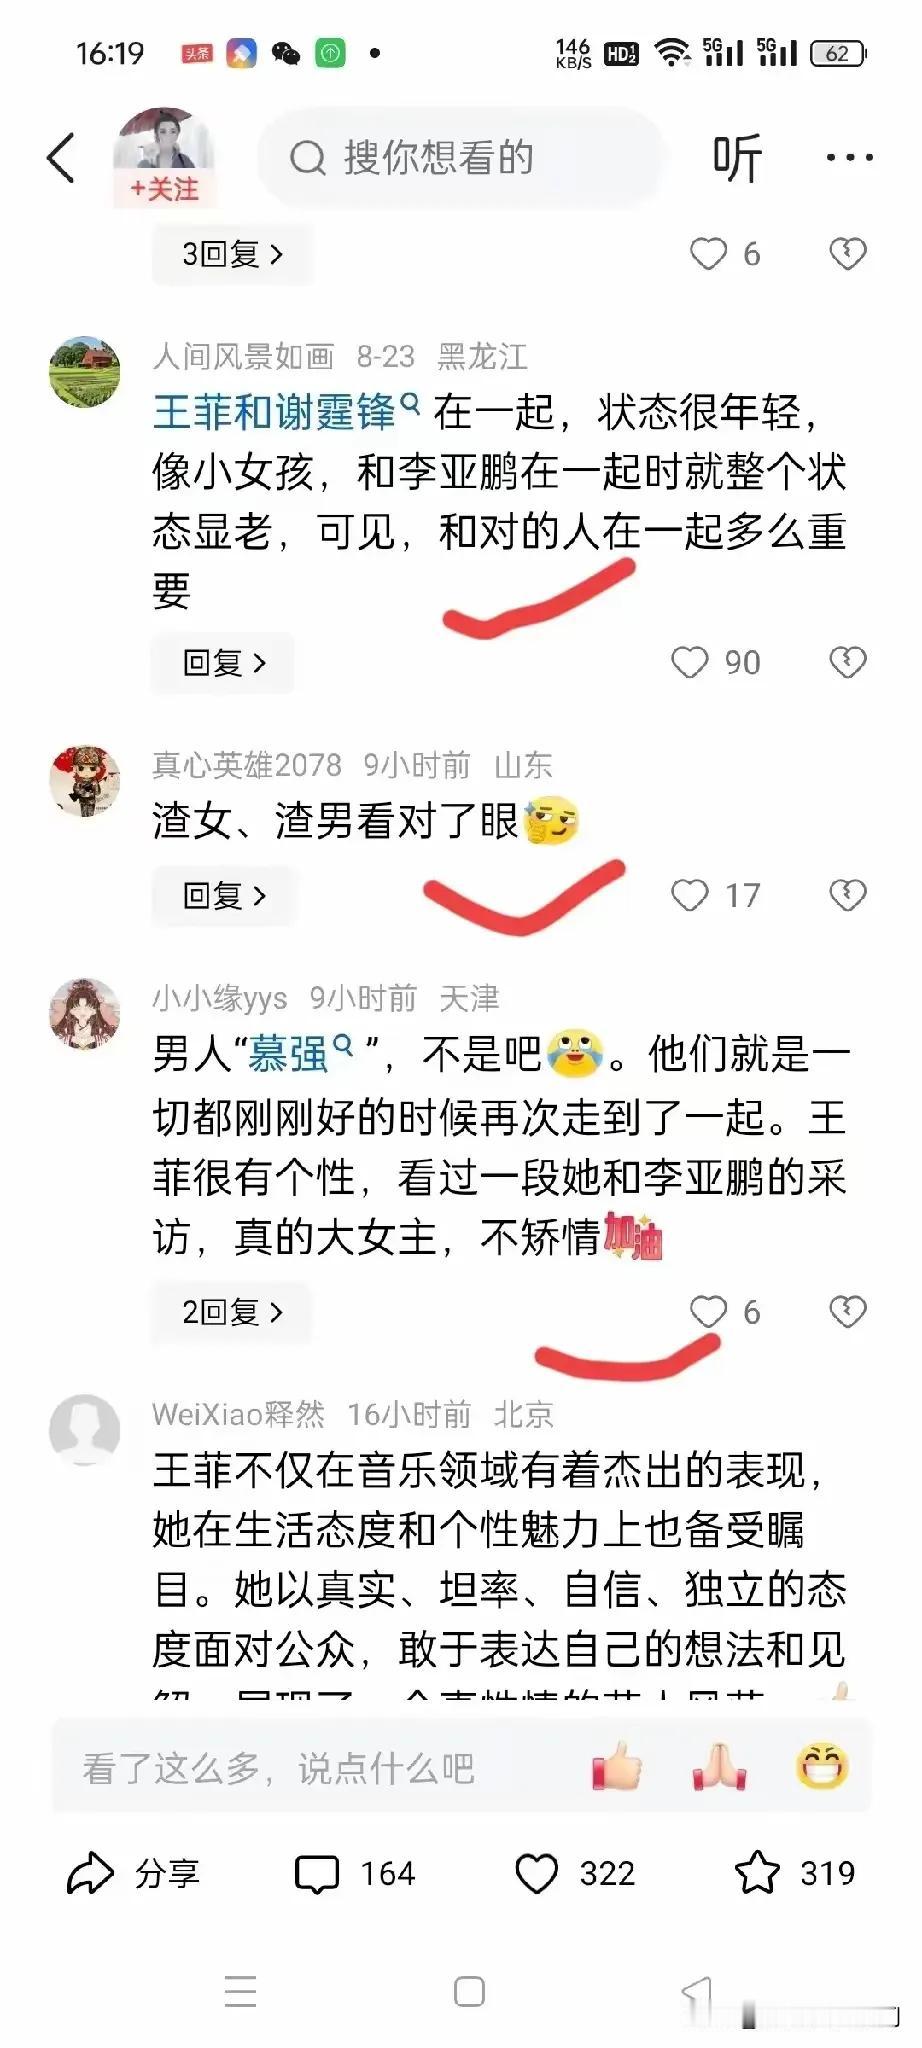
Task: Open 回复 under 真心英雄2078's comment
Action: (x=223, y=895)
